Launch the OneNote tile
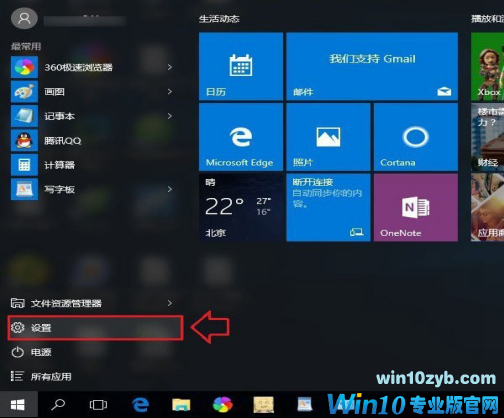504x418 pixels. [x=416, y=207]
